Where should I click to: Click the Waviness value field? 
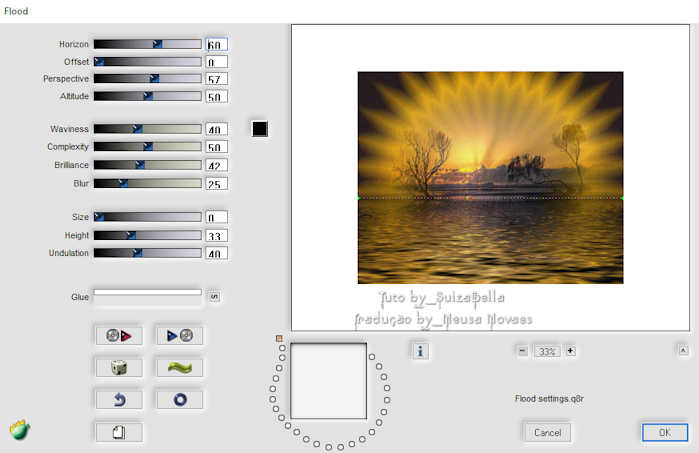(x=217, y=129)
